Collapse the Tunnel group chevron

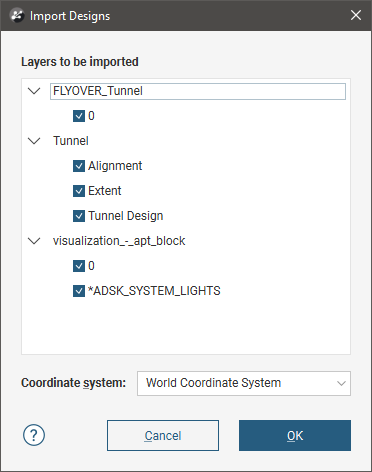click(34, 141)
